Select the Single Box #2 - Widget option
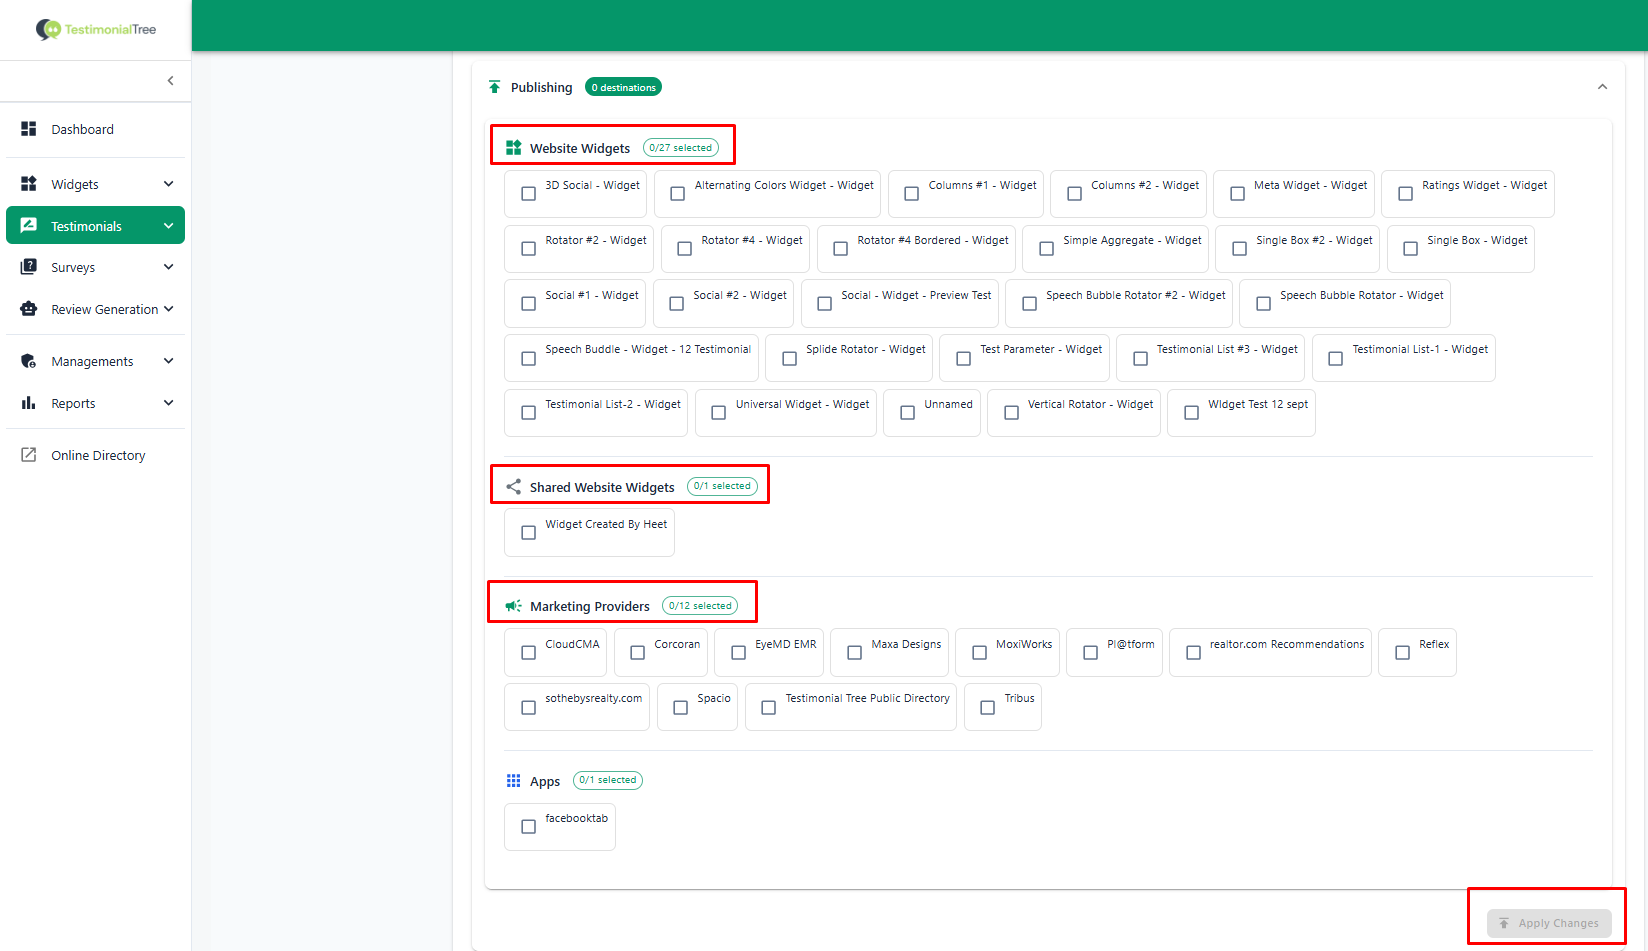 click(x=1298, y=249)
